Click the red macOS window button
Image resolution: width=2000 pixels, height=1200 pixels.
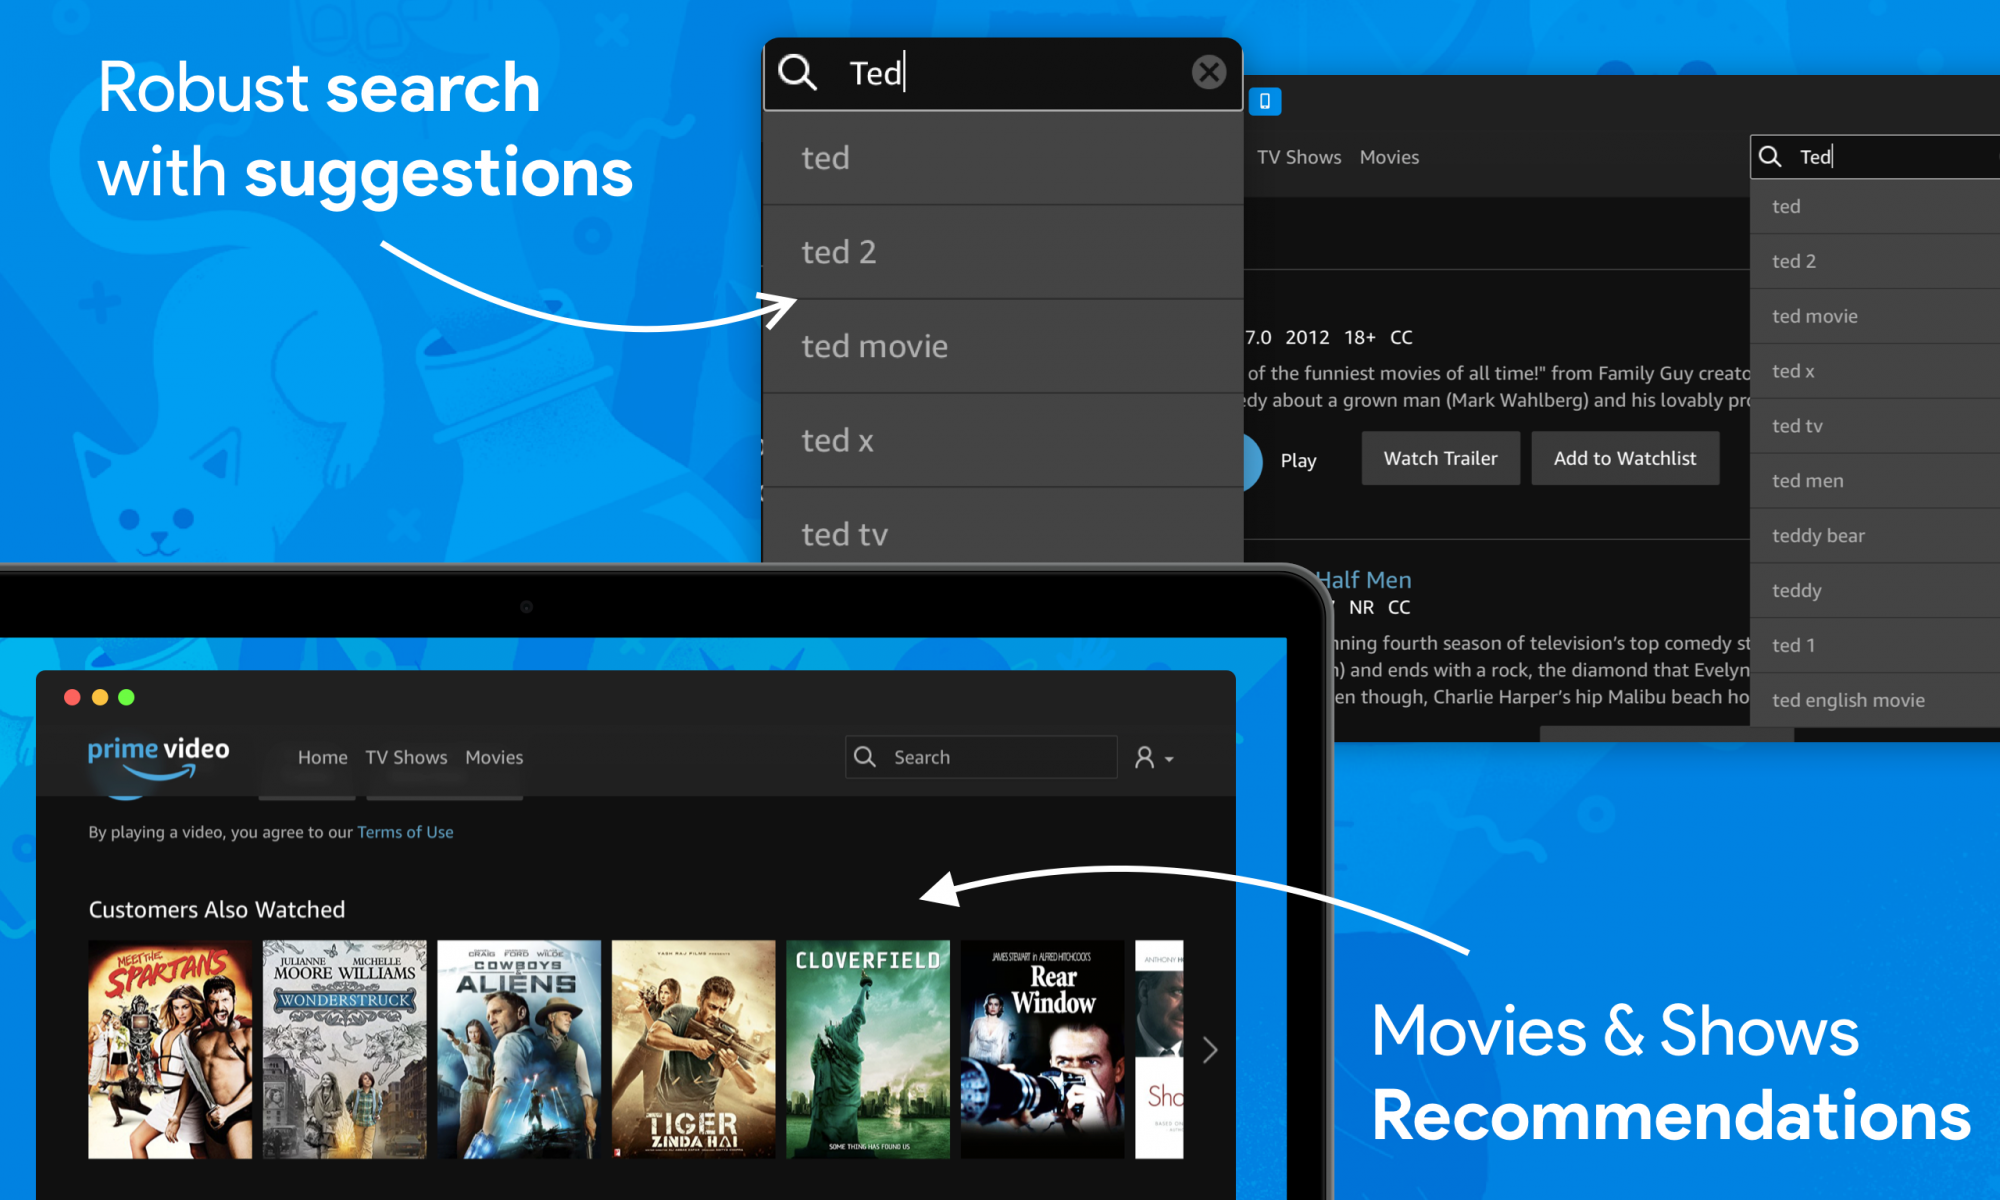click(72, 697)
